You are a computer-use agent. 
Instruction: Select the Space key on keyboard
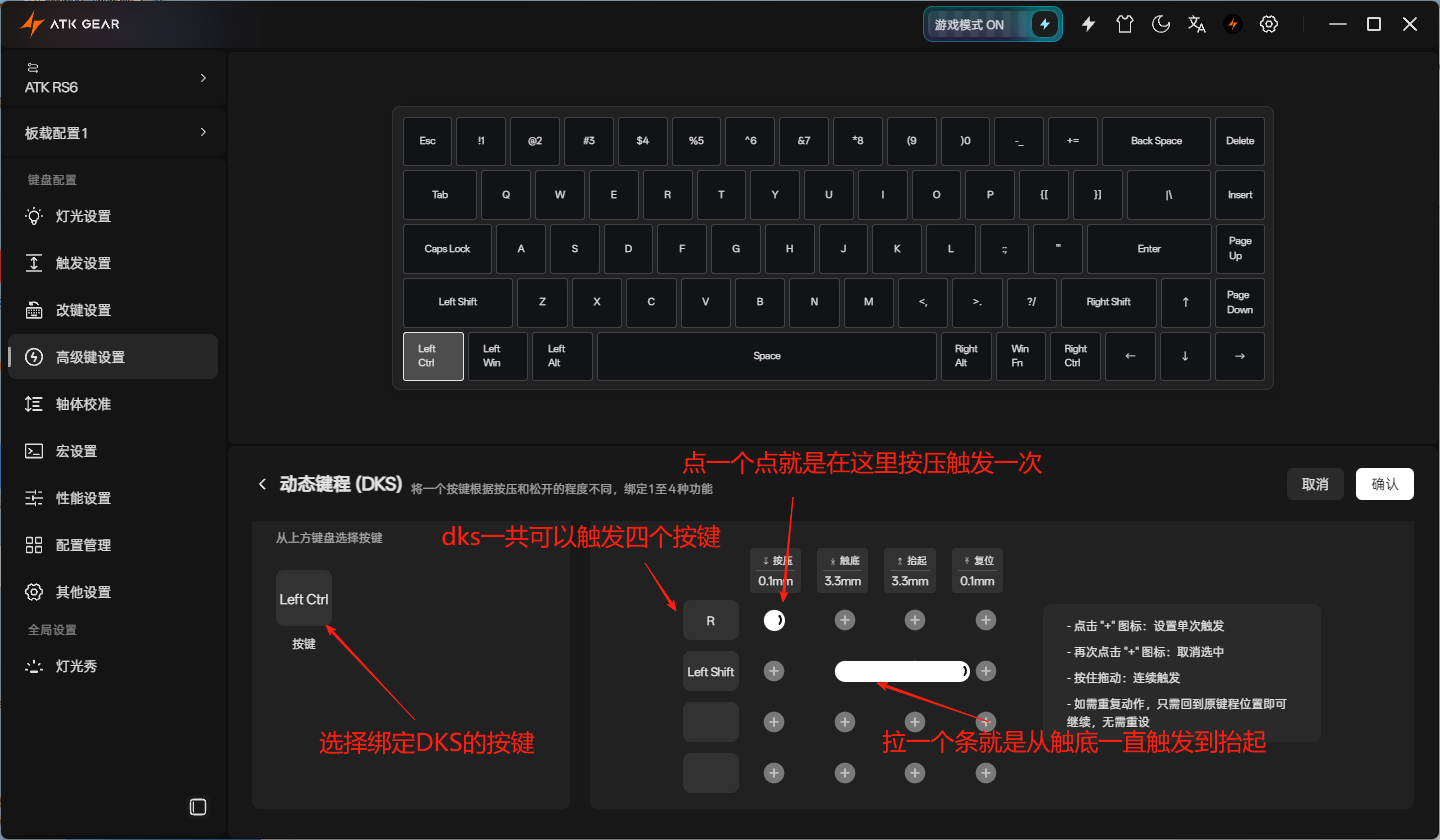767,356
